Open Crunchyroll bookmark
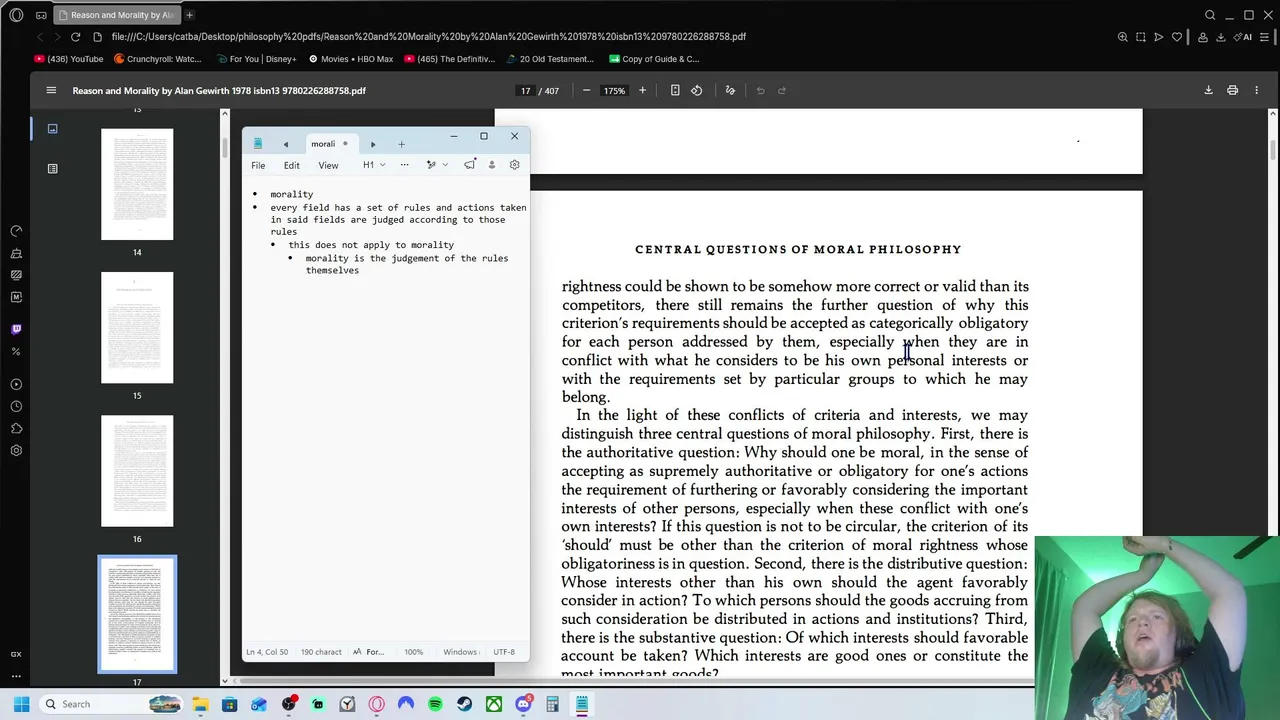This screenshot has height=720, width=1280. [159, 59]
